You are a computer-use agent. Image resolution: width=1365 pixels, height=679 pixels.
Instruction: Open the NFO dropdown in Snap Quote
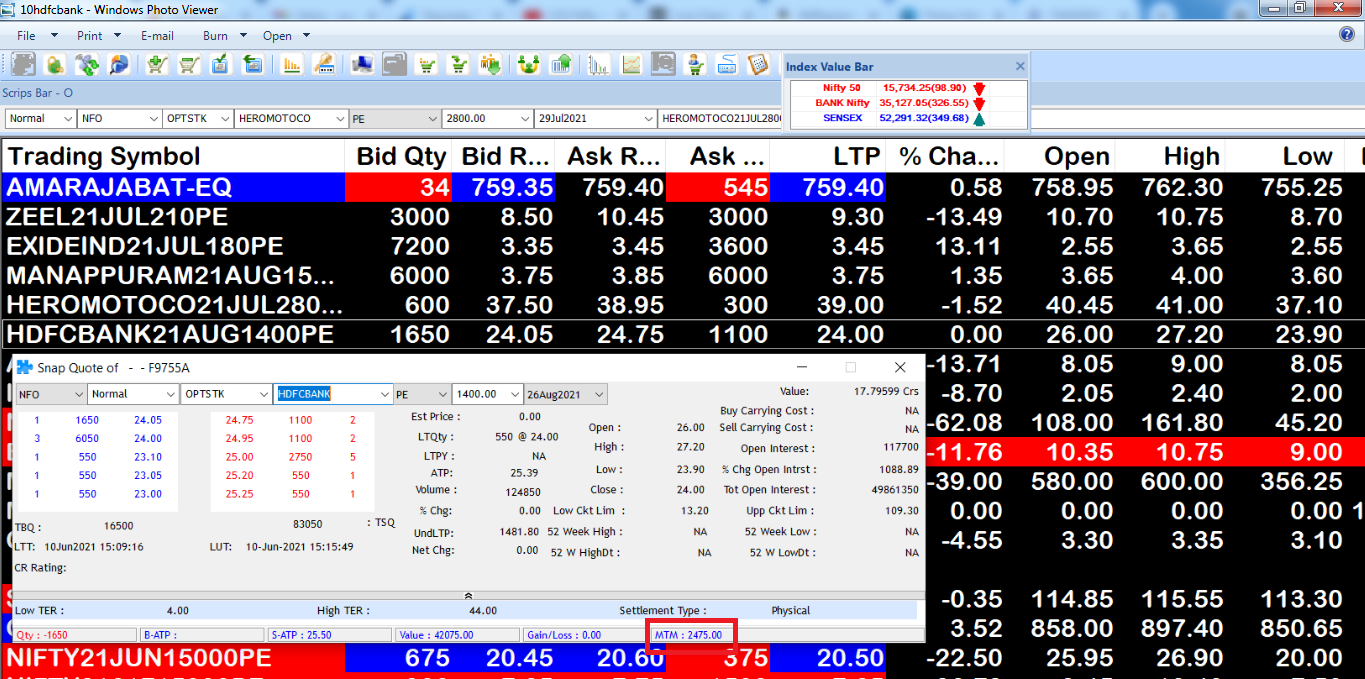click(x=79, y=394)
